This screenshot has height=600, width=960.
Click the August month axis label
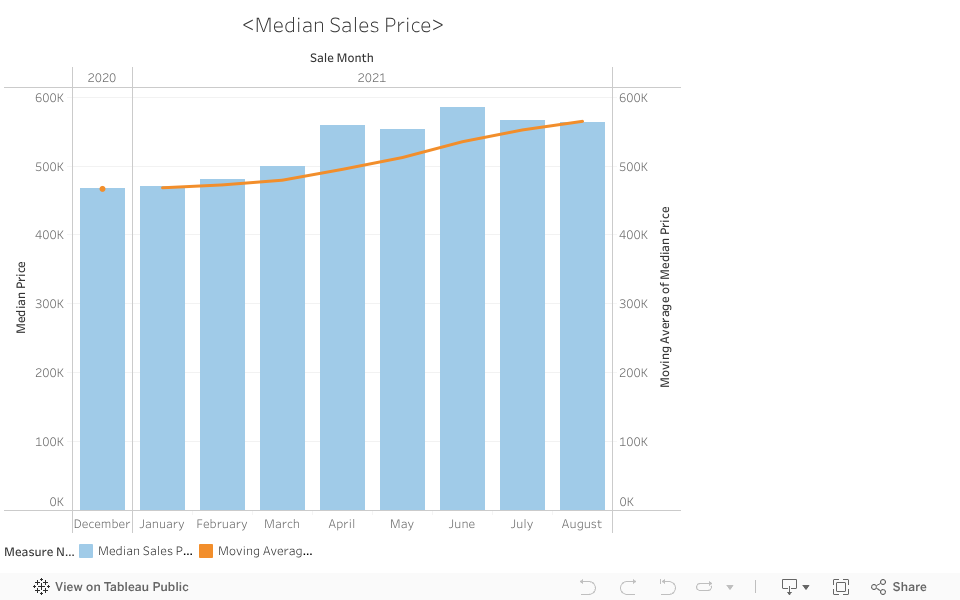coord(582,524)
